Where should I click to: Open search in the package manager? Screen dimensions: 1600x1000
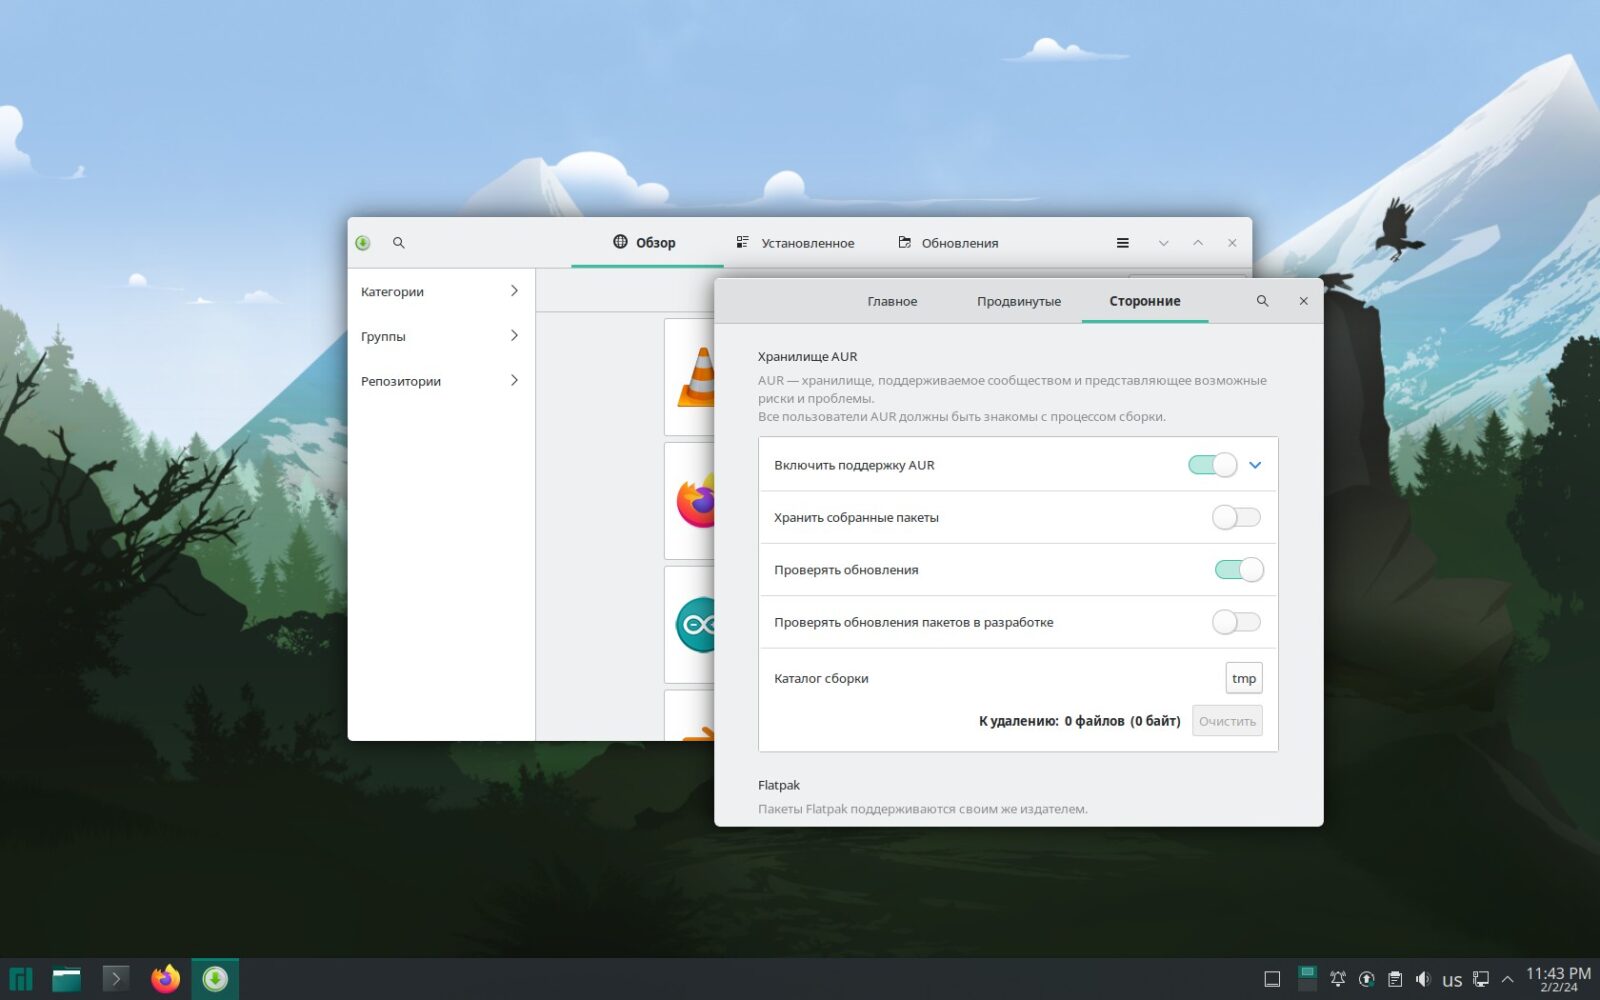click(398, 242)
